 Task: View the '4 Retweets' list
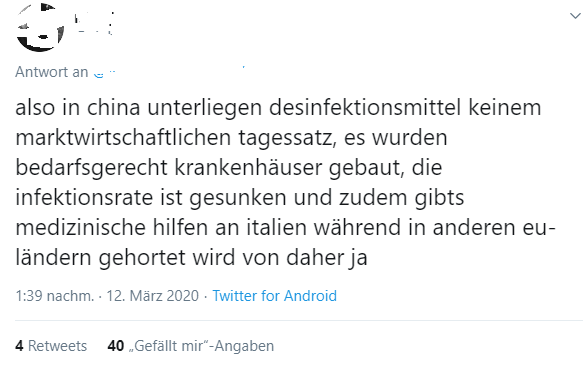[x=51, y=346]
